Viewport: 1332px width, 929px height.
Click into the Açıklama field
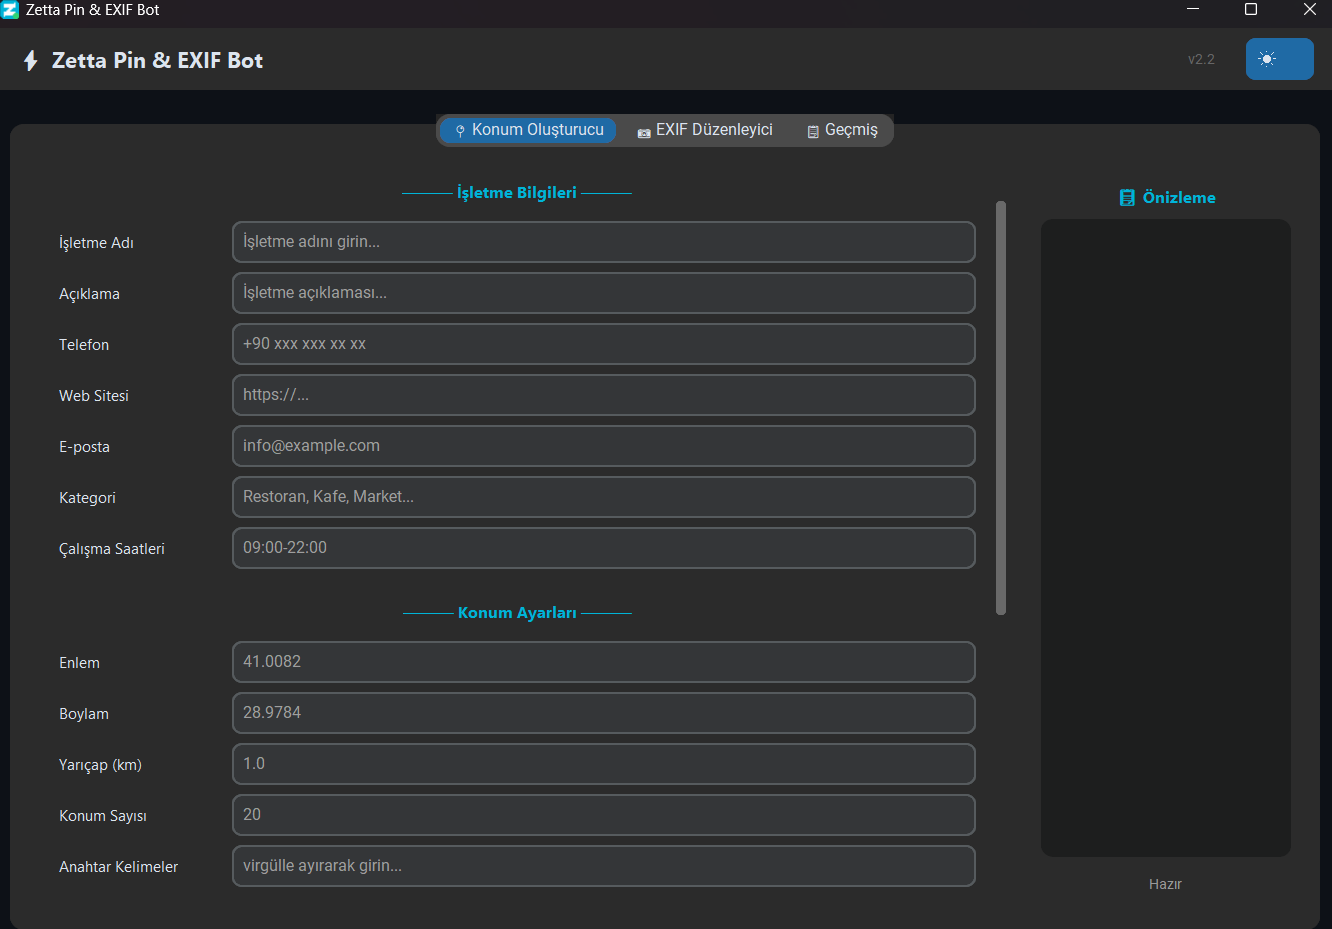pyautogui.click(x=604, y=293)
